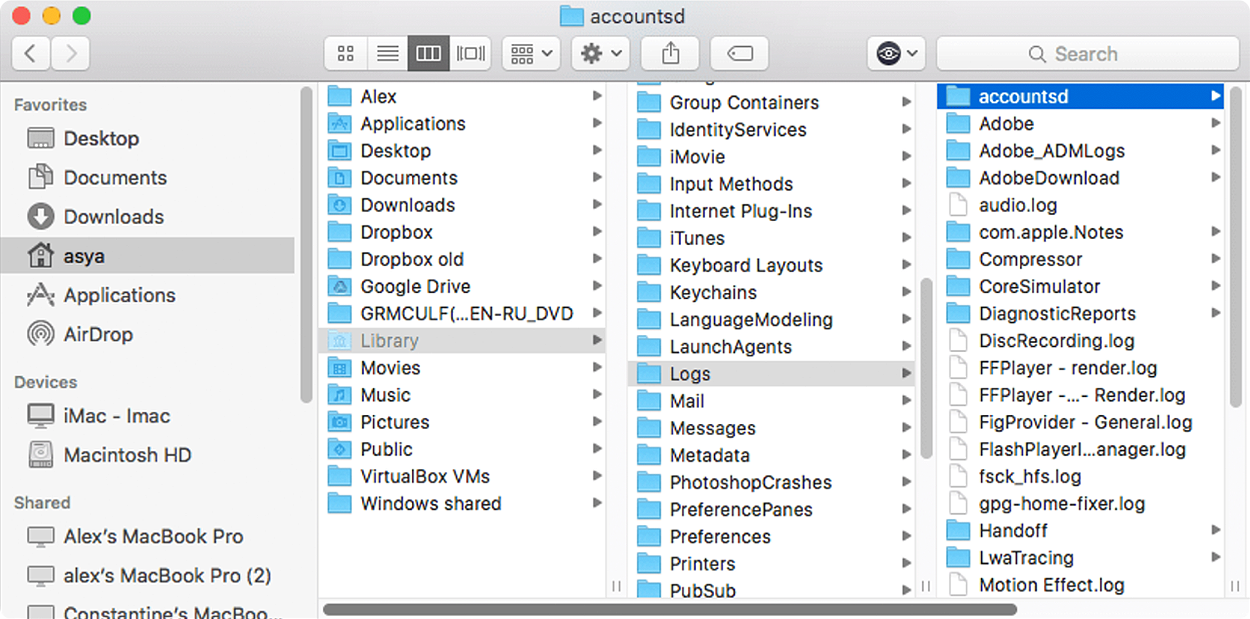
Task: Select the PhotoshopCrashes folder
Action: tap(773, 482)
